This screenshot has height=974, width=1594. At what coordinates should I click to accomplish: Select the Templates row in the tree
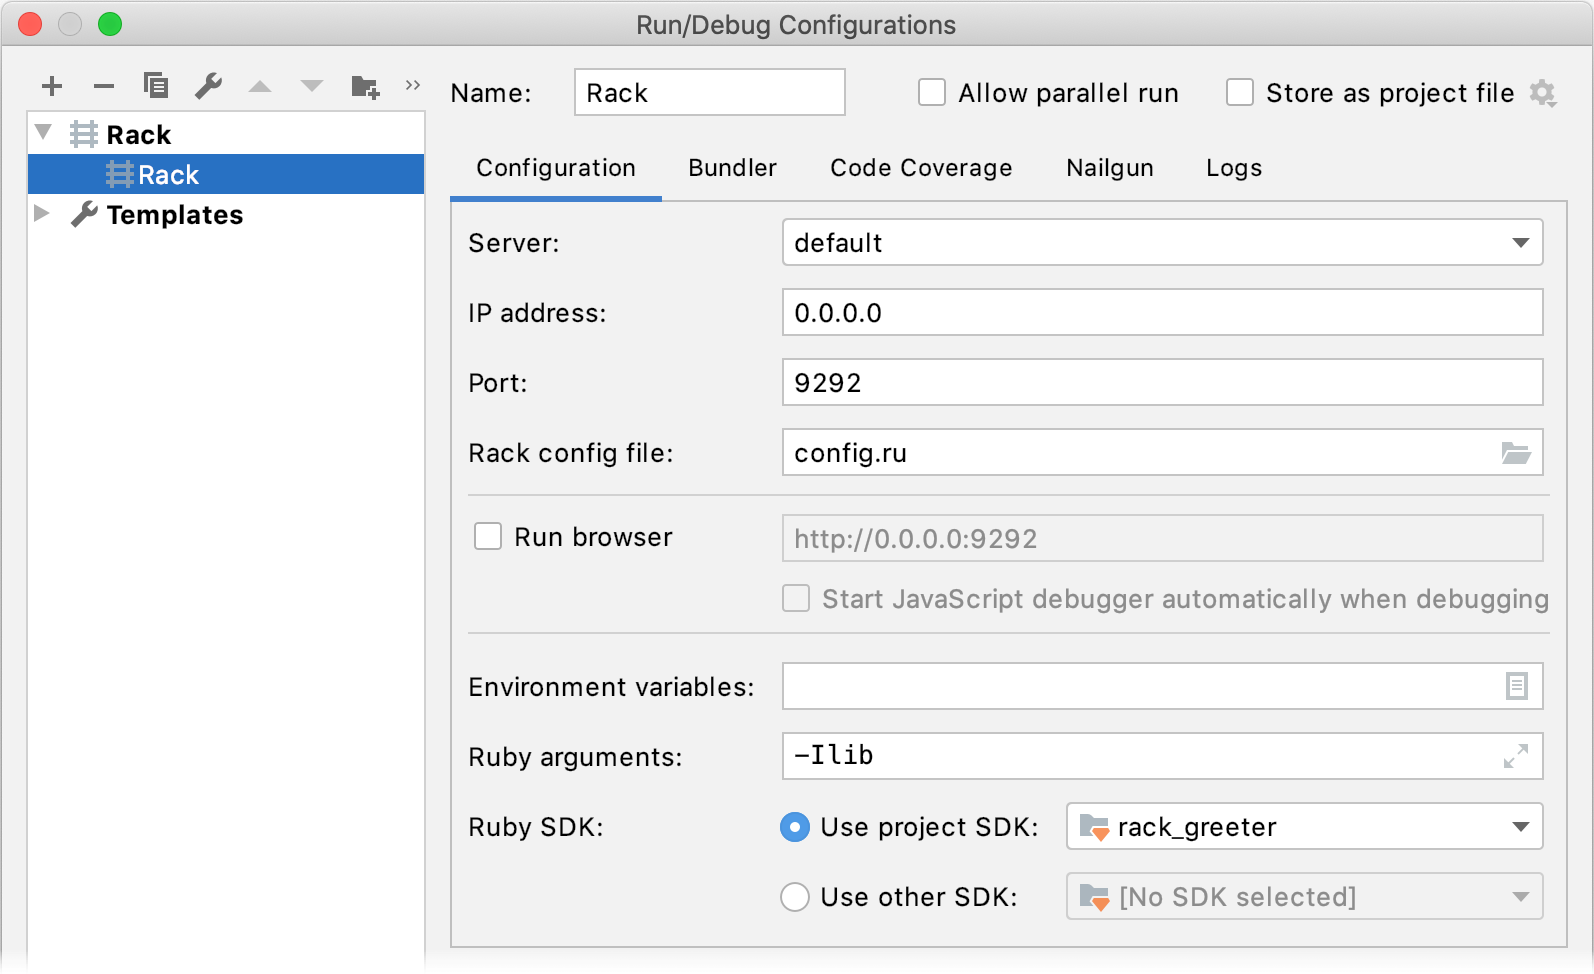pyautogui.click(x=226, y=214)
